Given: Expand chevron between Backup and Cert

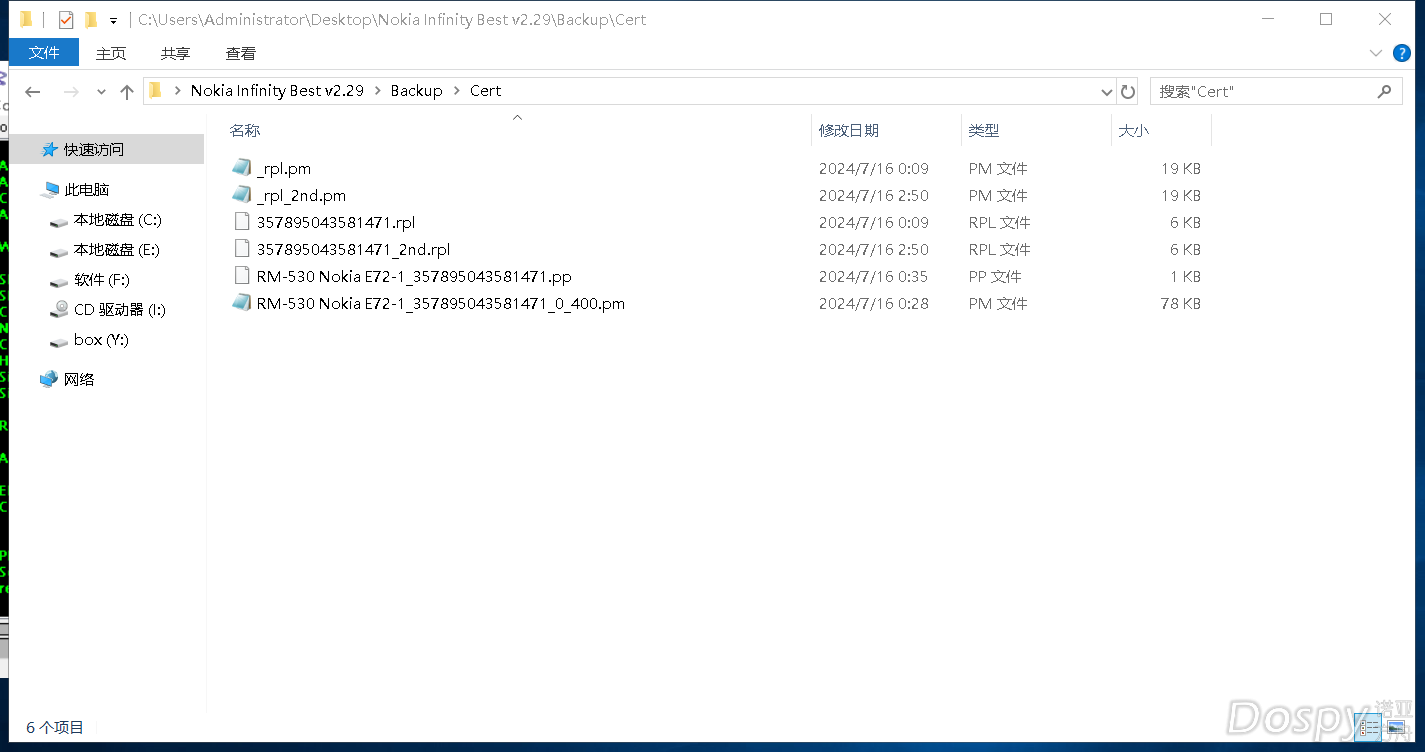Looking at the screenshot, I should (457, 91).
